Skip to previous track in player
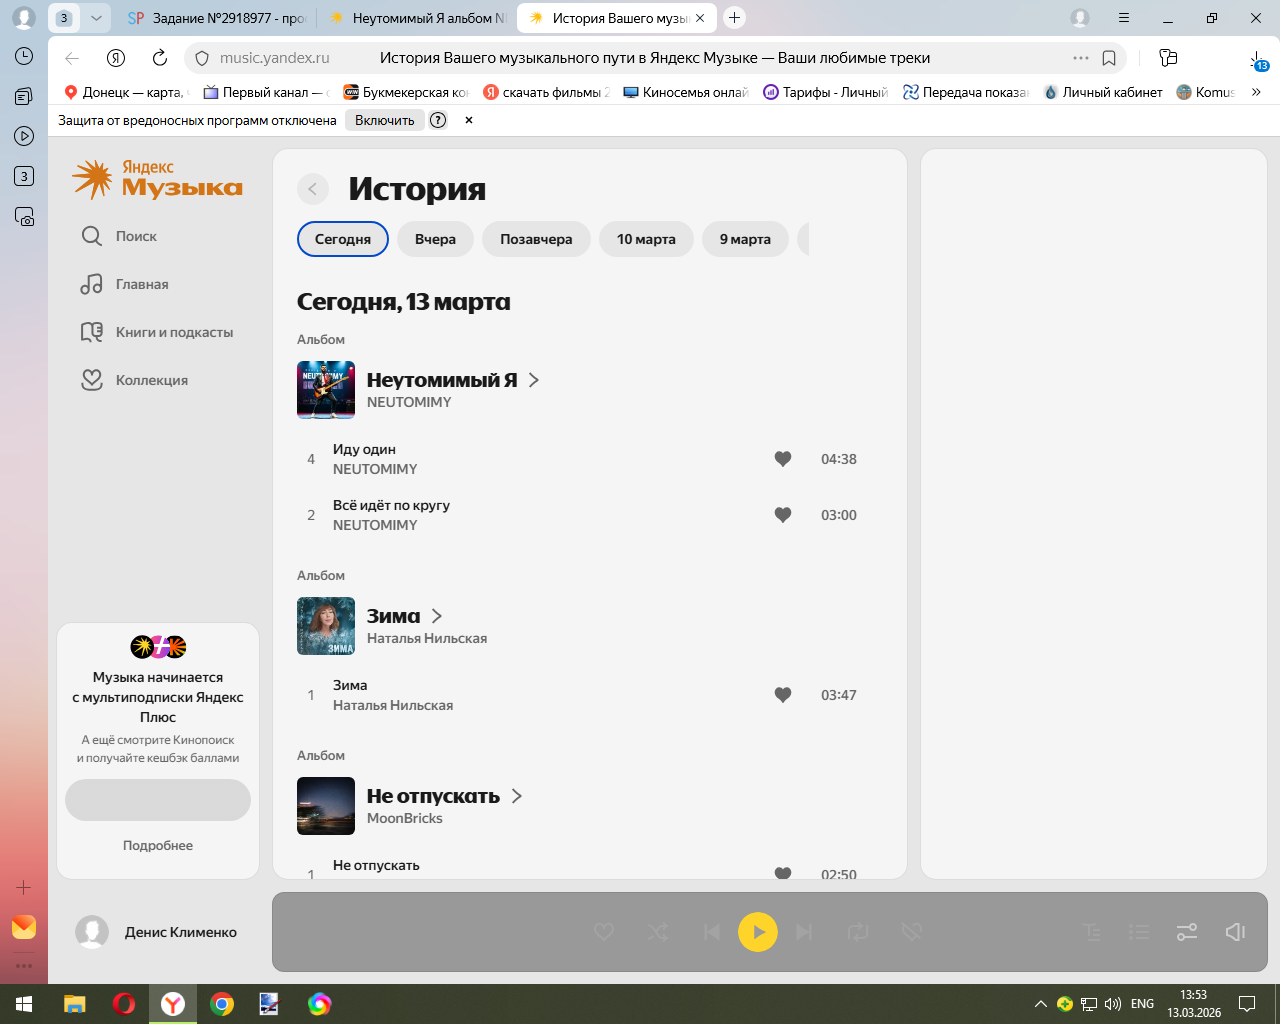The width and height of the screenshot is (1280, 1024). pos(712,932)
